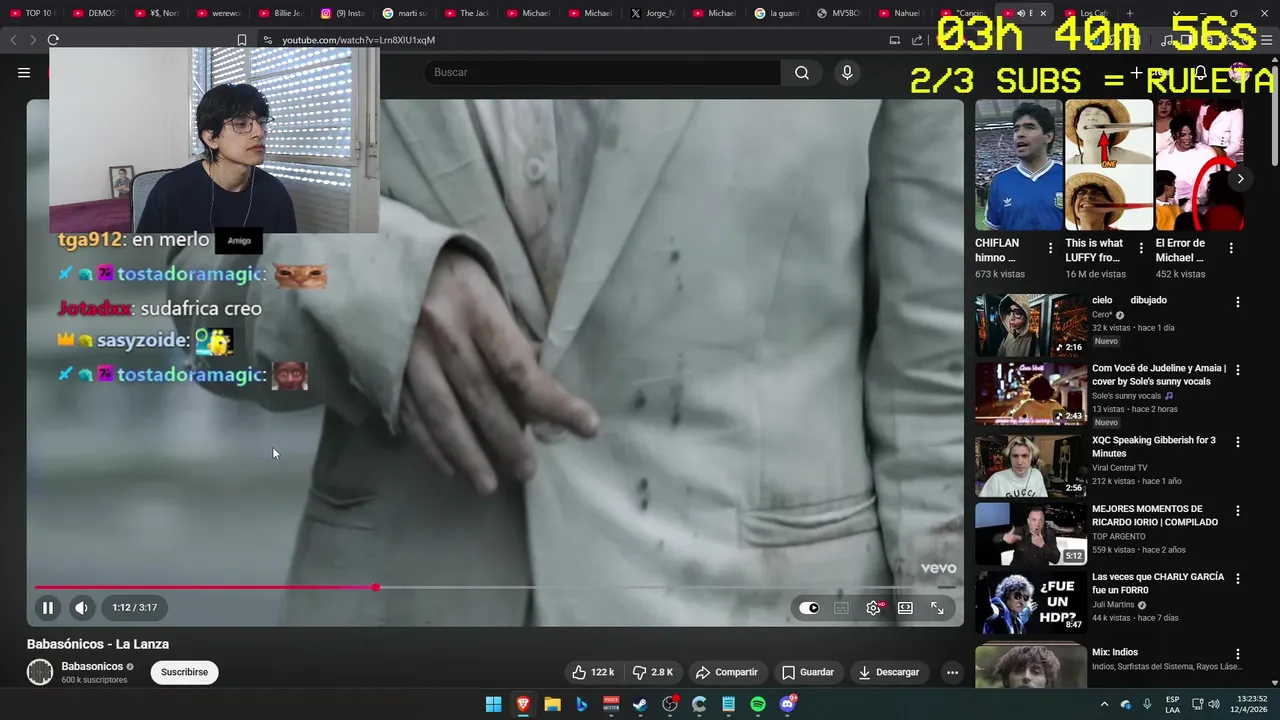Switch player to theater mode

click(x=905, y=608)
